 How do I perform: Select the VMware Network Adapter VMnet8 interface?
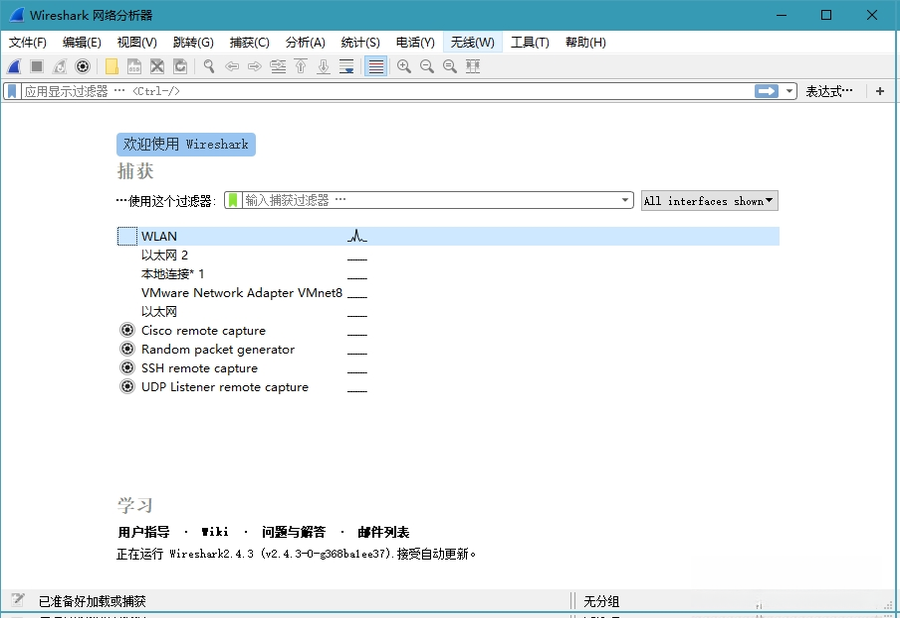click(242, 293)
